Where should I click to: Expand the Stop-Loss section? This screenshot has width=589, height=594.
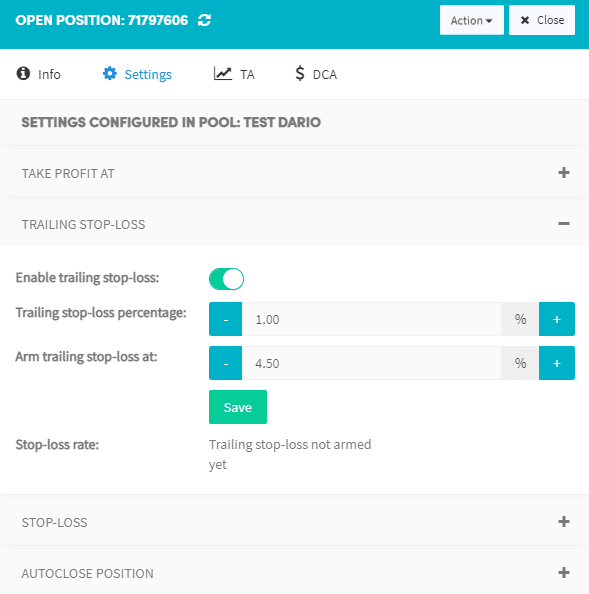[564, 522]
